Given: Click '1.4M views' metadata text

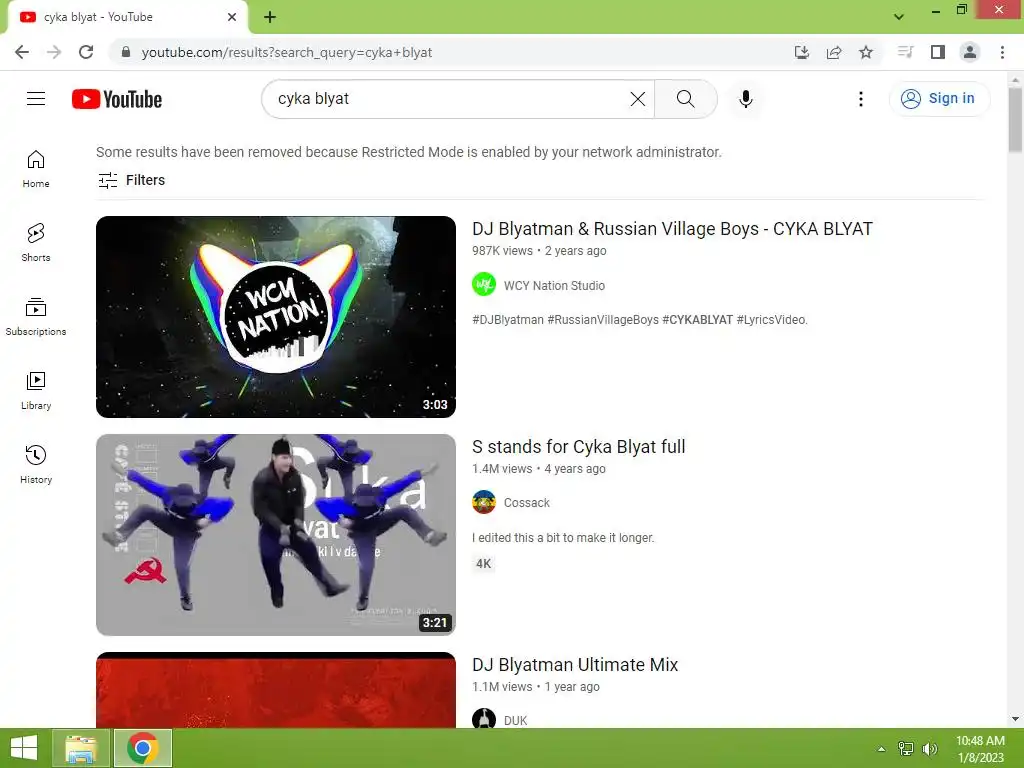Looking at the screenshot, I should pos(502,469).
